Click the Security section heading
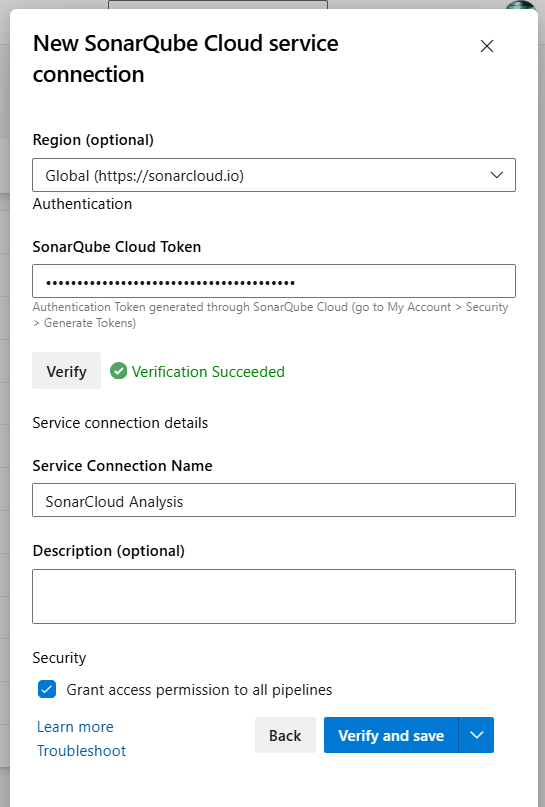The width and height of the screenshot is (545, 807). tap(59, 658)
